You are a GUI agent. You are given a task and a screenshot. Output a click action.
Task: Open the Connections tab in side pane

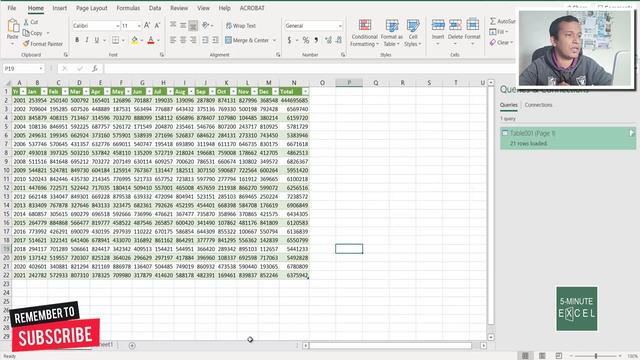tap(538, 105)
